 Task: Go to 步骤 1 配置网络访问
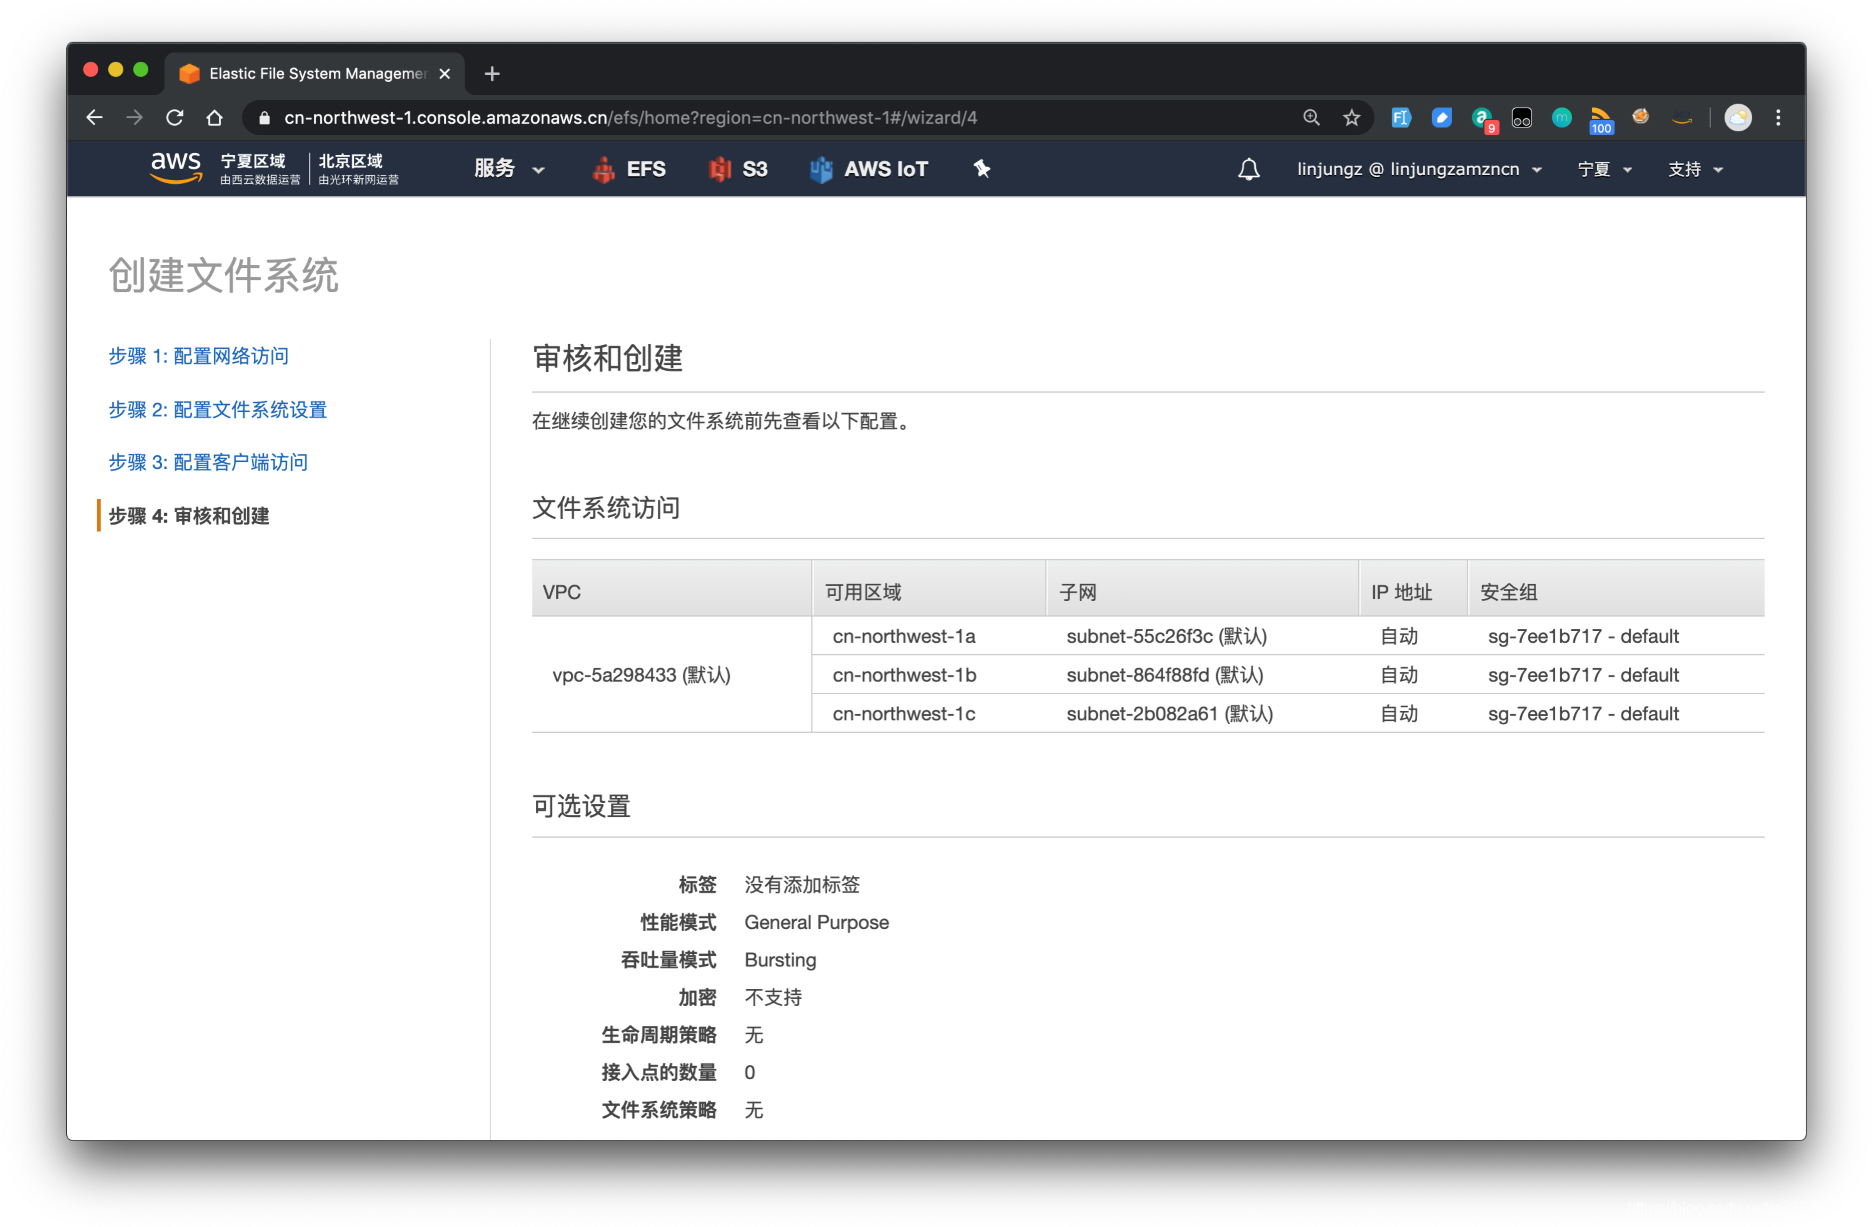[x=198, y=356]
